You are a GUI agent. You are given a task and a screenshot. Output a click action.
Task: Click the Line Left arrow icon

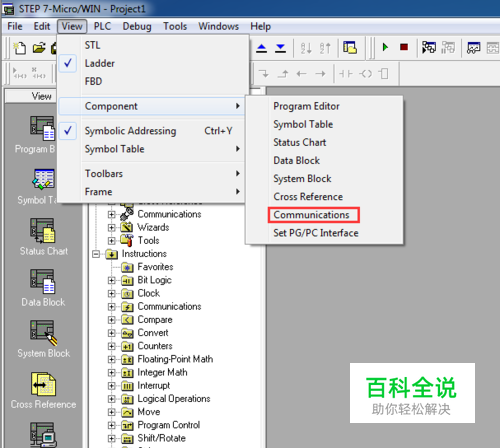pos(302,74)
